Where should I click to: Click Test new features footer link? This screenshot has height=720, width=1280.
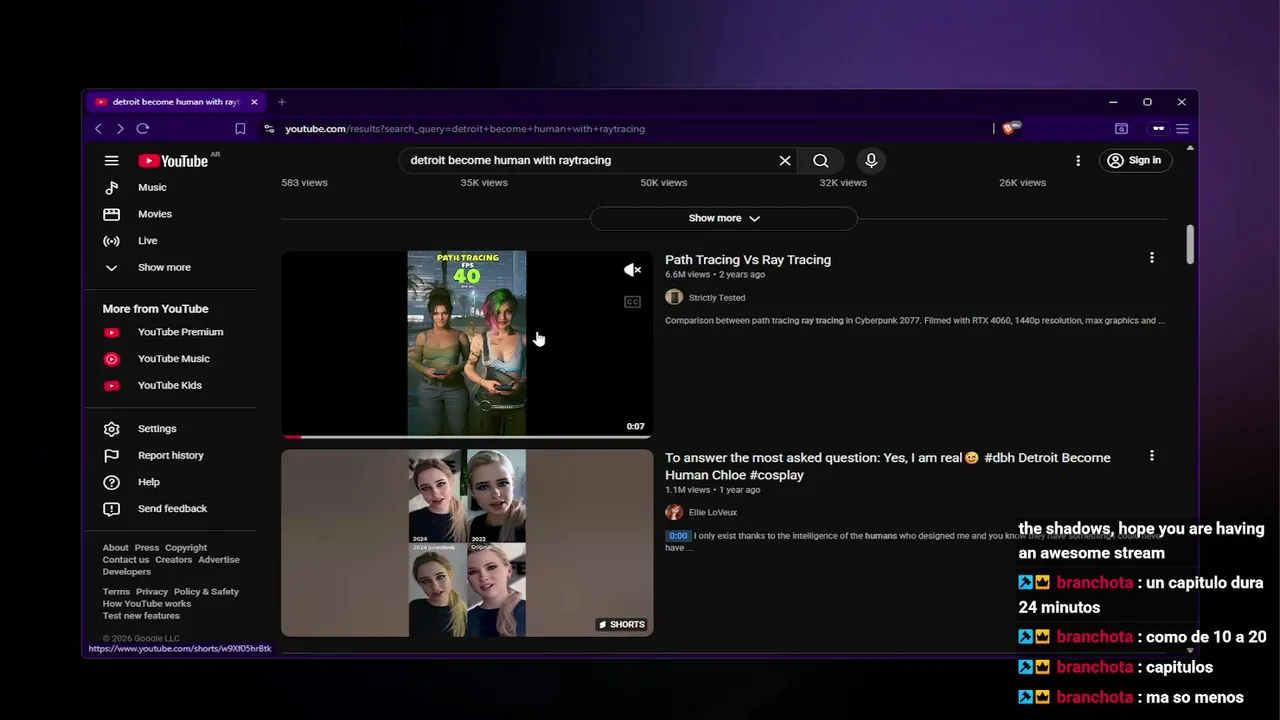coord(141,616)
